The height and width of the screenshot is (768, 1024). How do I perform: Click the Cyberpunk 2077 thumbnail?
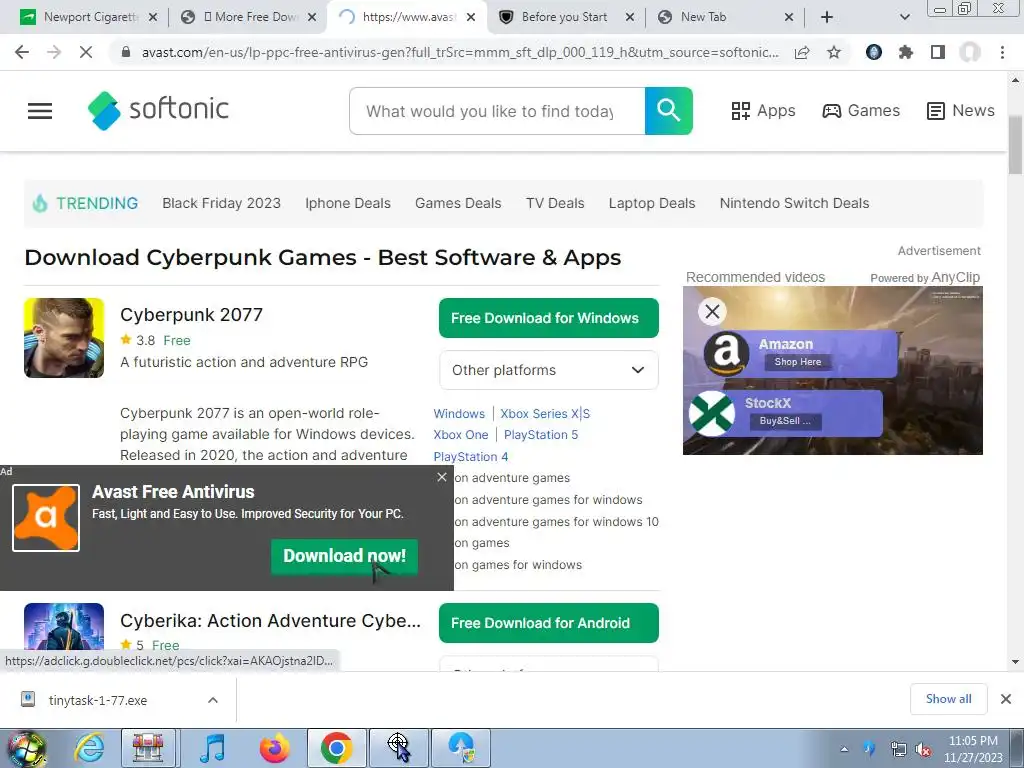point(64,338)
